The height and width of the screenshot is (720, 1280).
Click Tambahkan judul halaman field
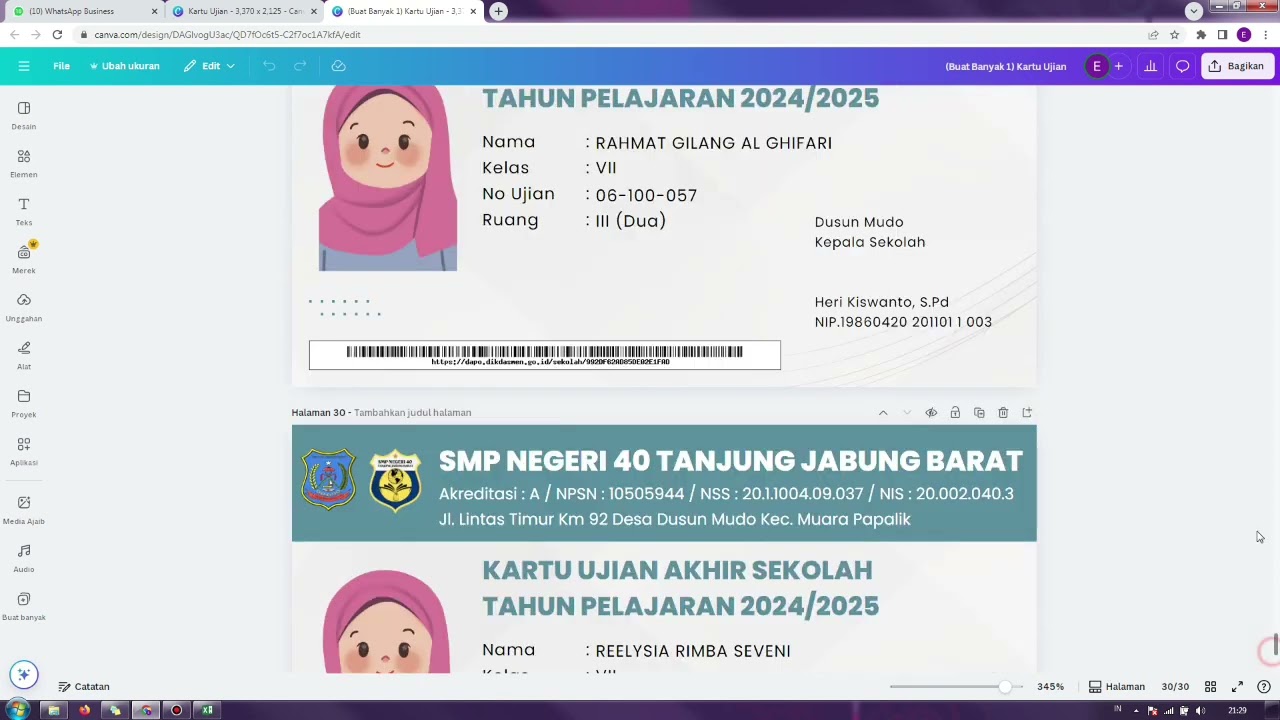[412, 412]
